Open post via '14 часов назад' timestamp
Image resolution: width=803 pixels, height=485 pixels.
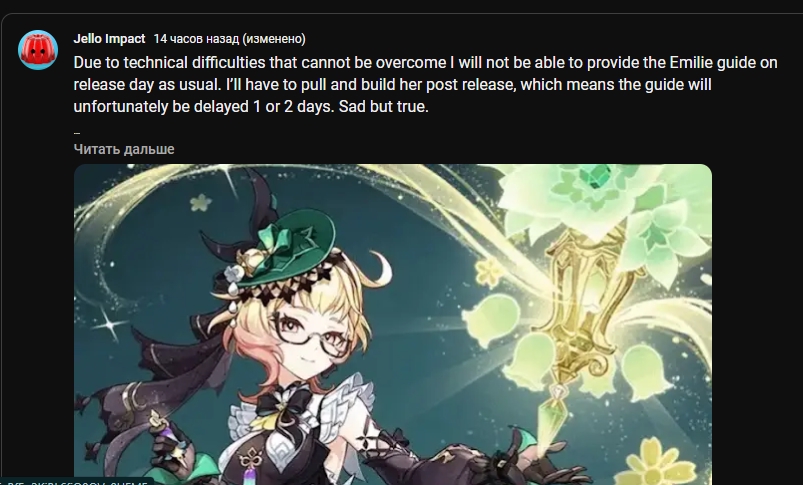pyautogui.click(x=196, y=39)
